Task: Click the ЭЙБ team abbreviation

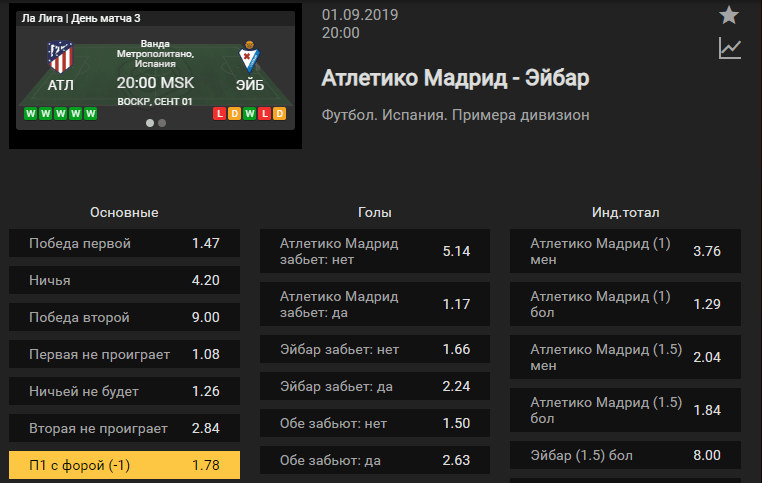Action: click(x=250, y=85)
